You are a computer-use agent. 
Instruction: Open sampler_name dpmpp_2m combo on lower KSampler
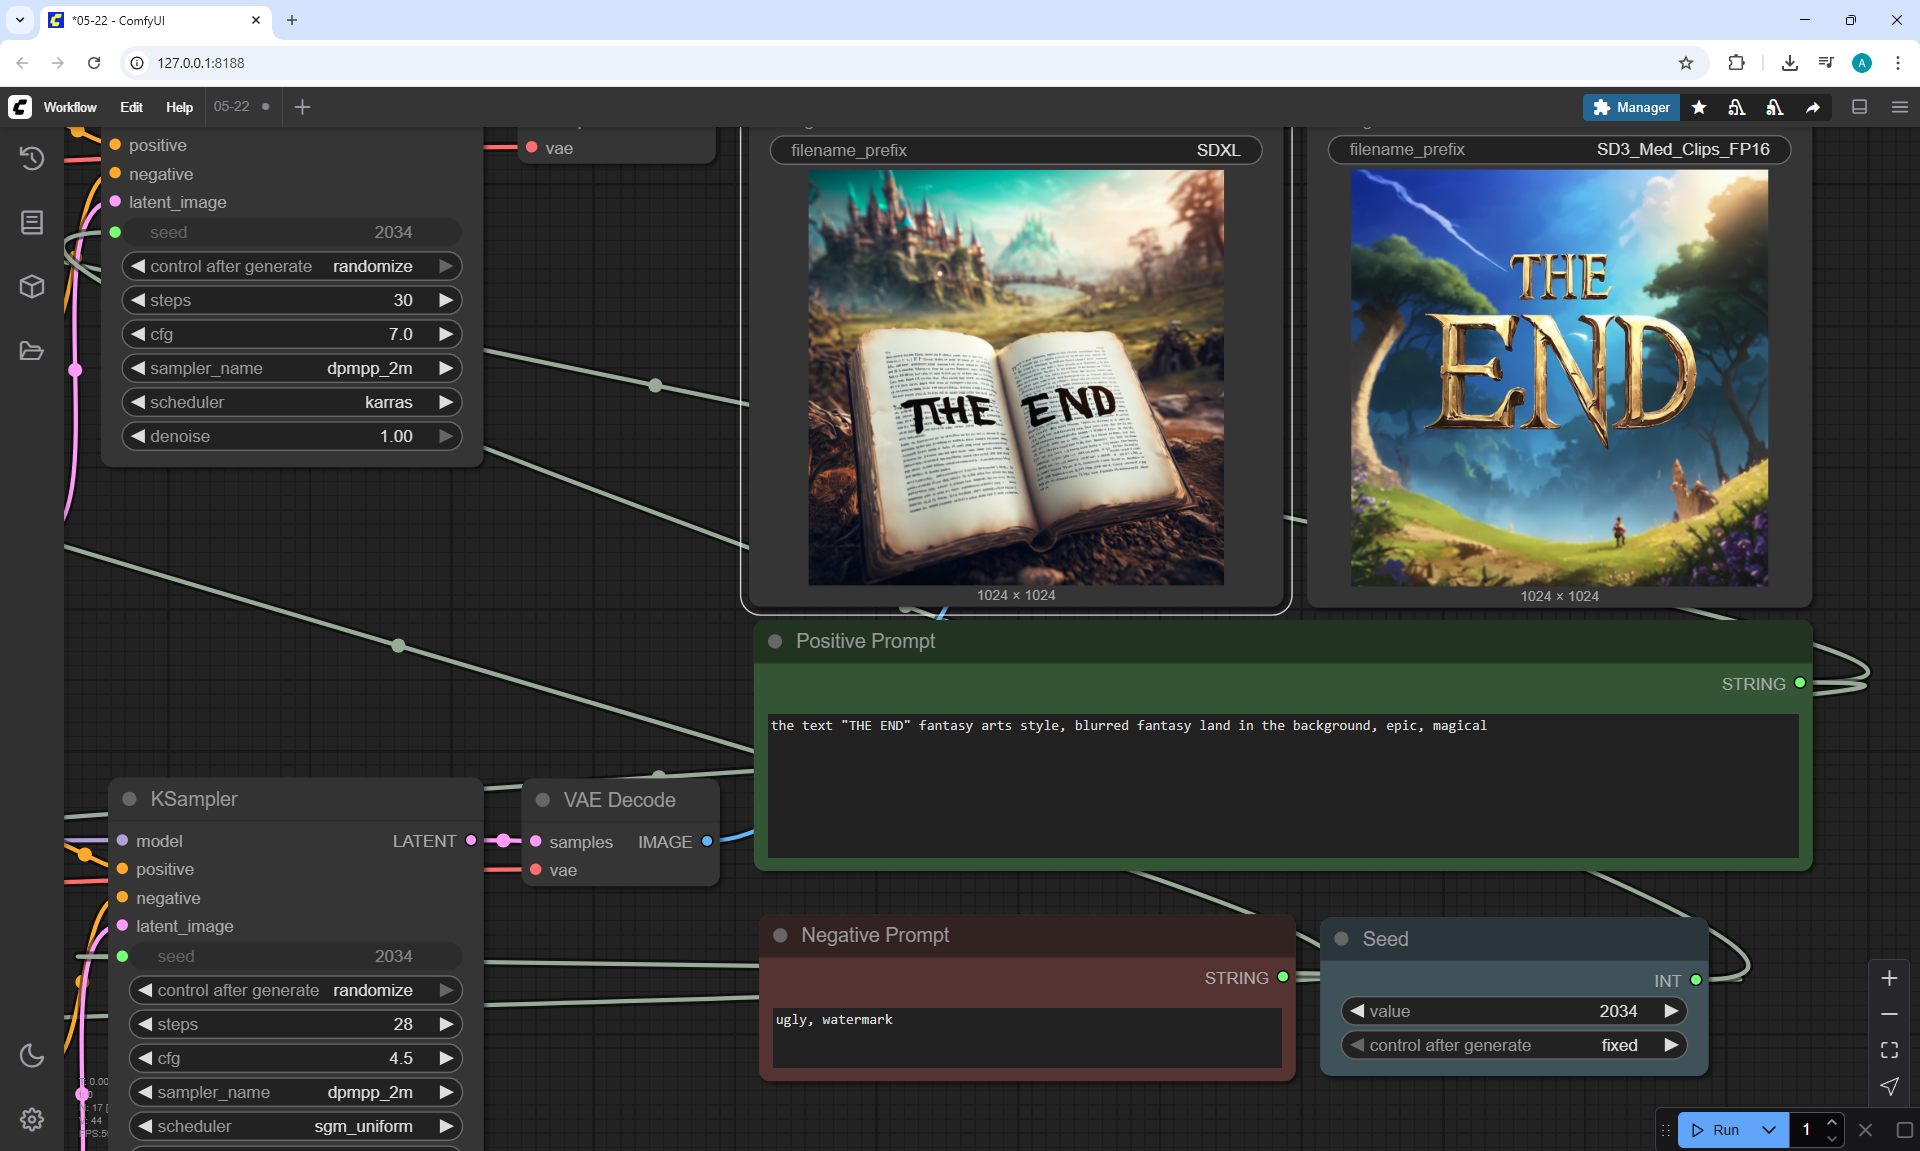(x=296, y=1092)
